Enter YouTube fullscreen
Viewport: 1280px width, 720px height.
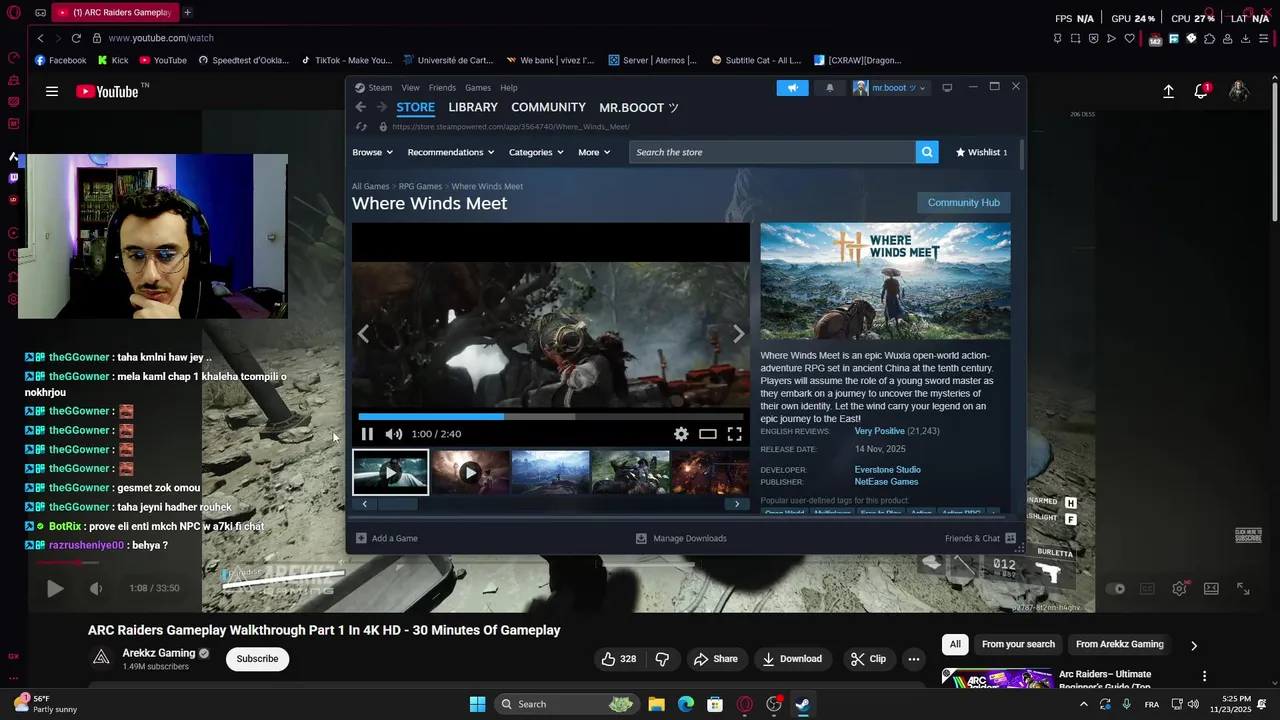(1243, 589)
